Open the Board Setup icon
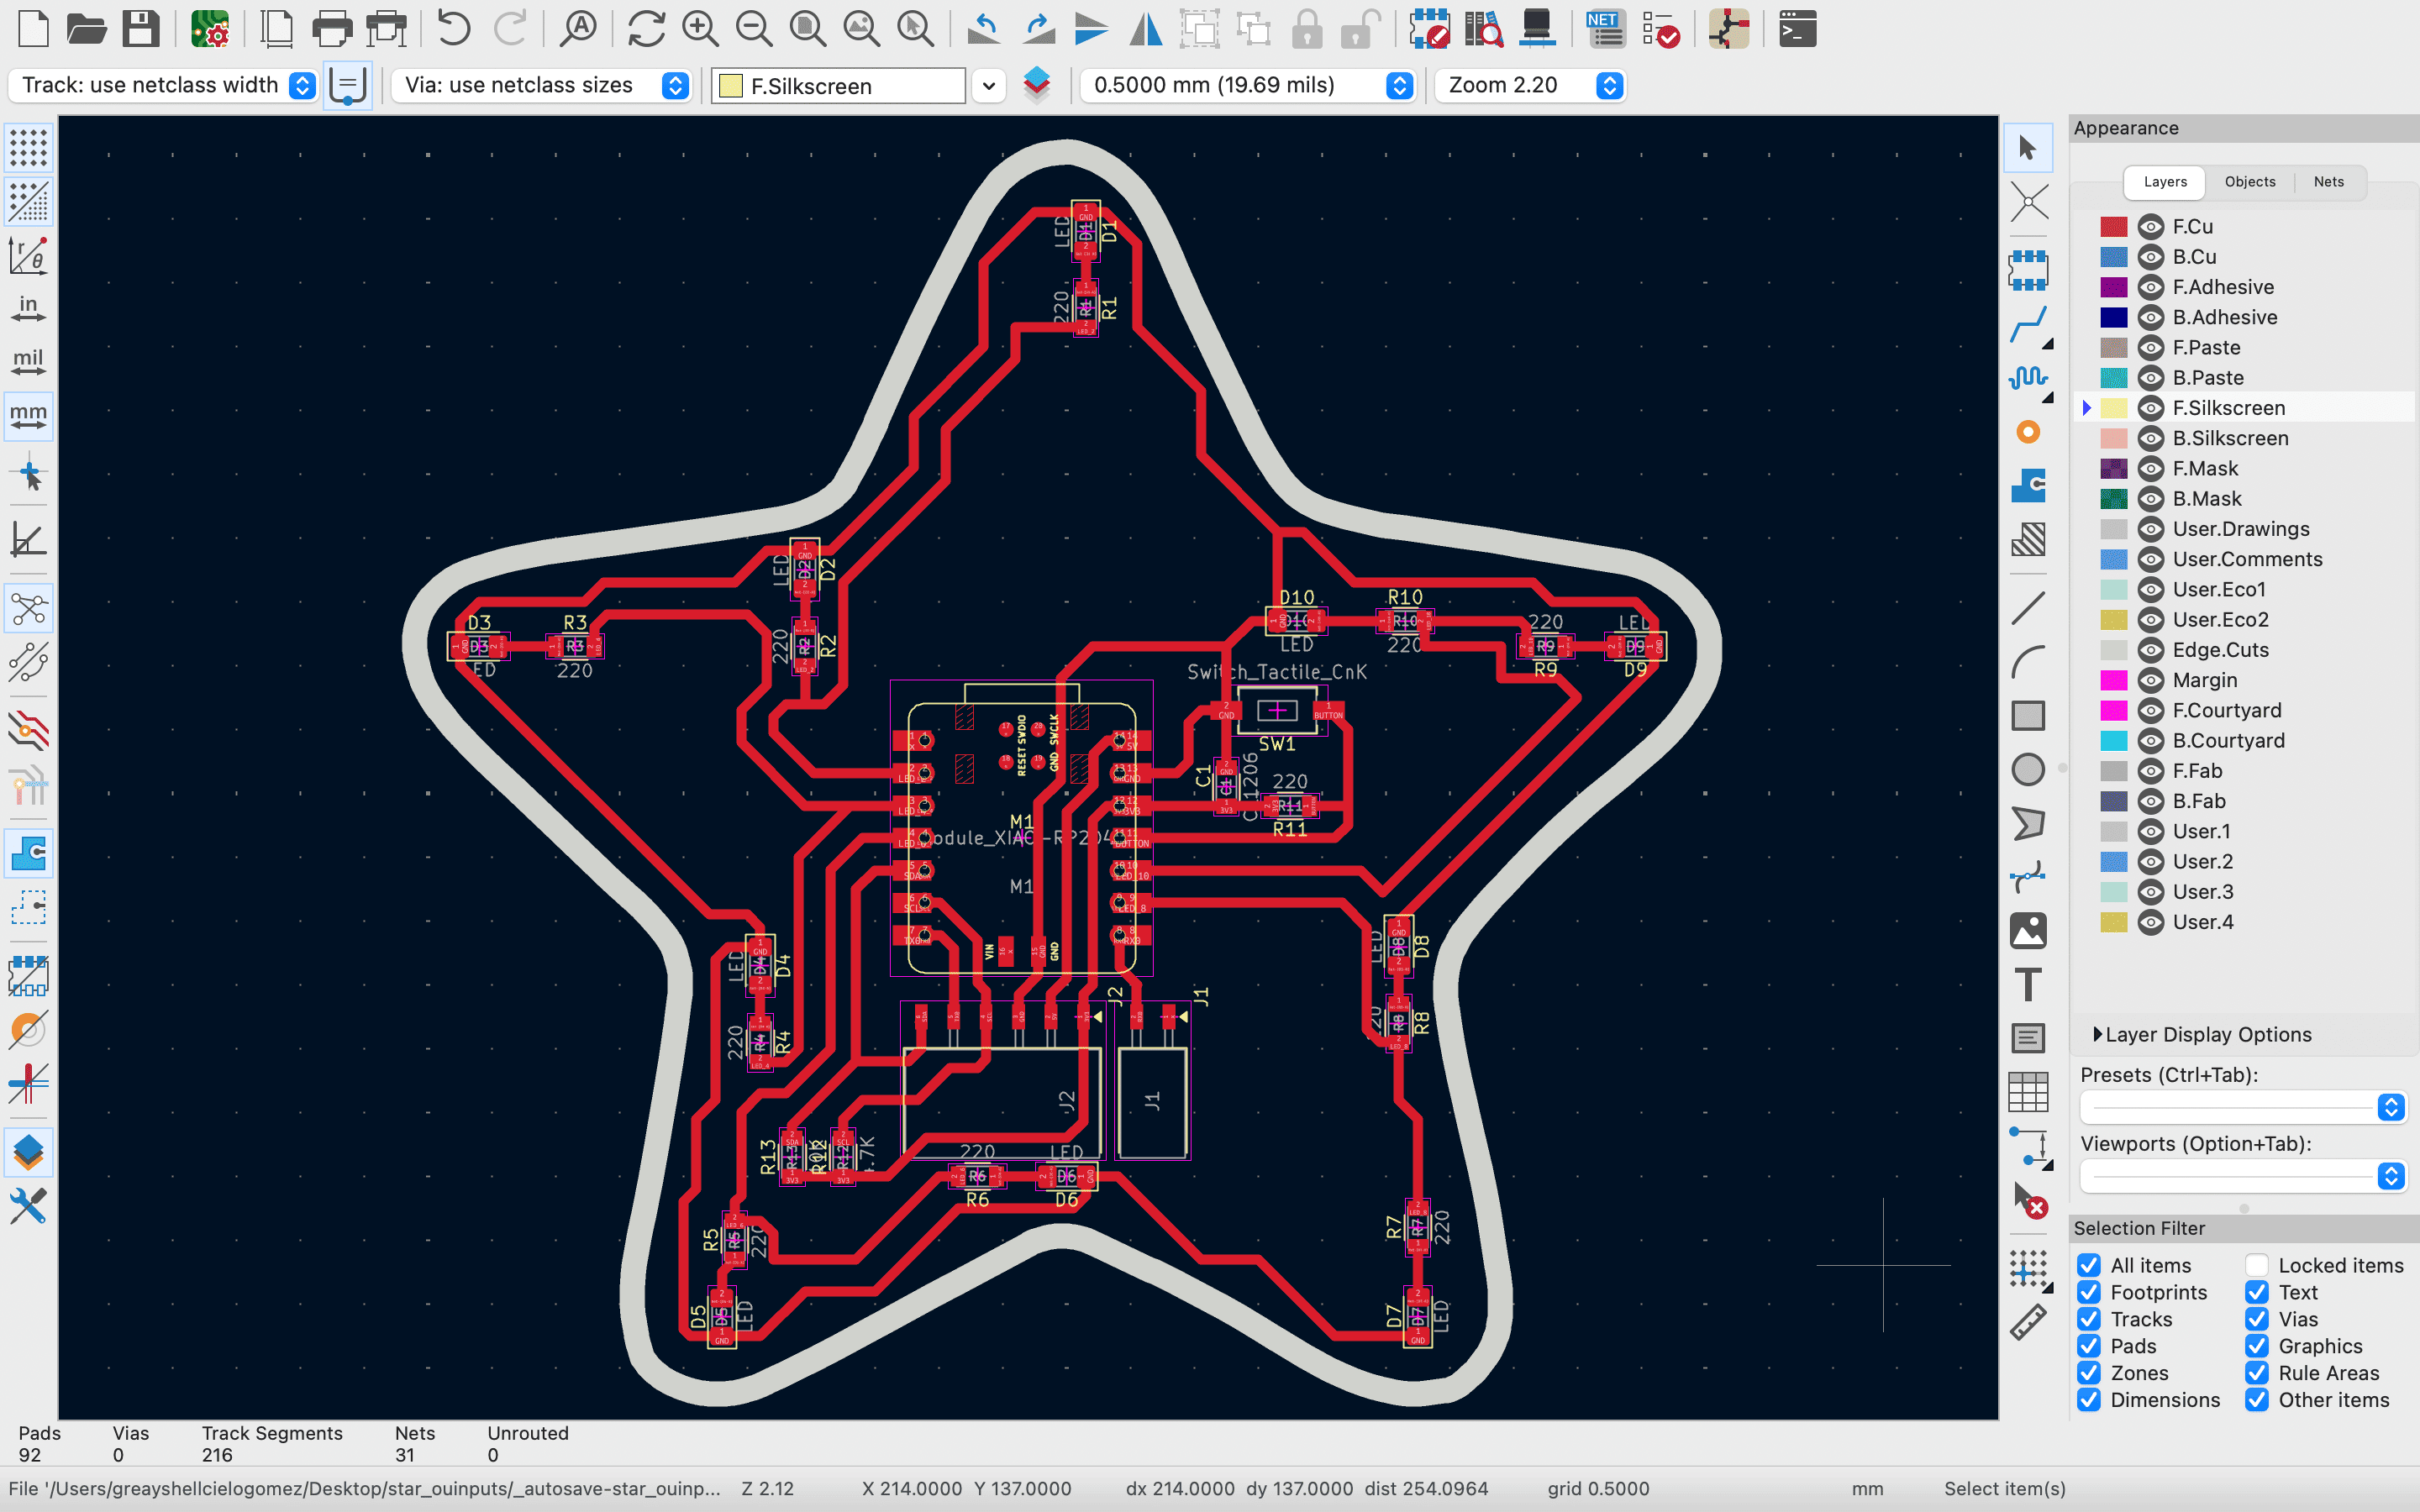 210,29
